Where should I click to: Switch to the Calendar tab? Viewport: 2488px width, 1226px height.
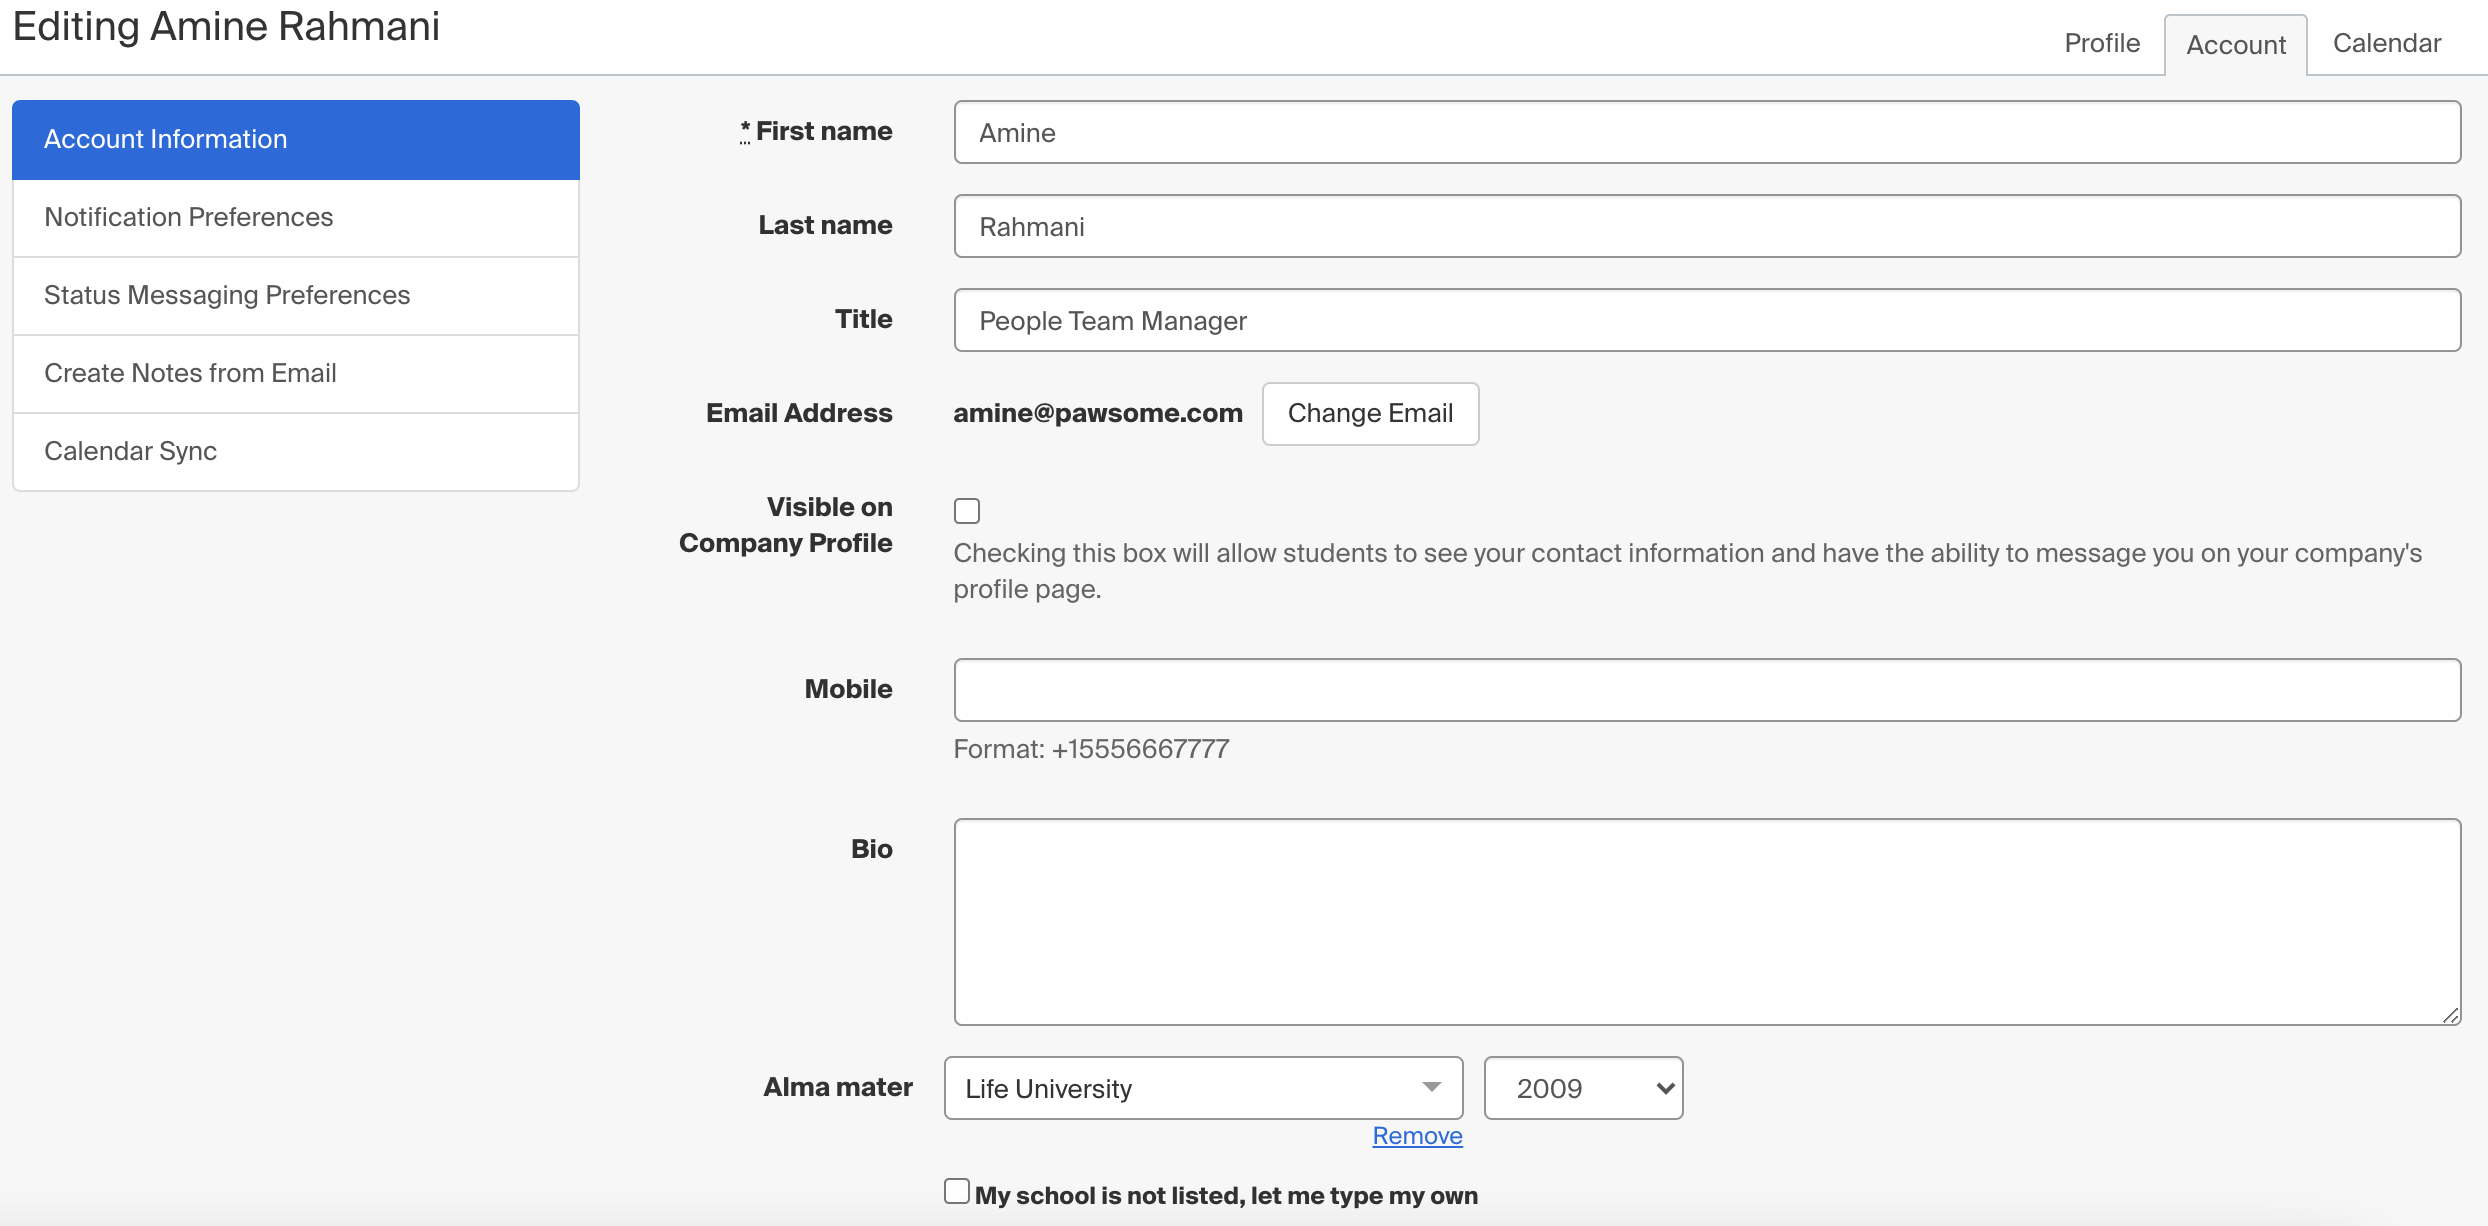coord(2386,43)
